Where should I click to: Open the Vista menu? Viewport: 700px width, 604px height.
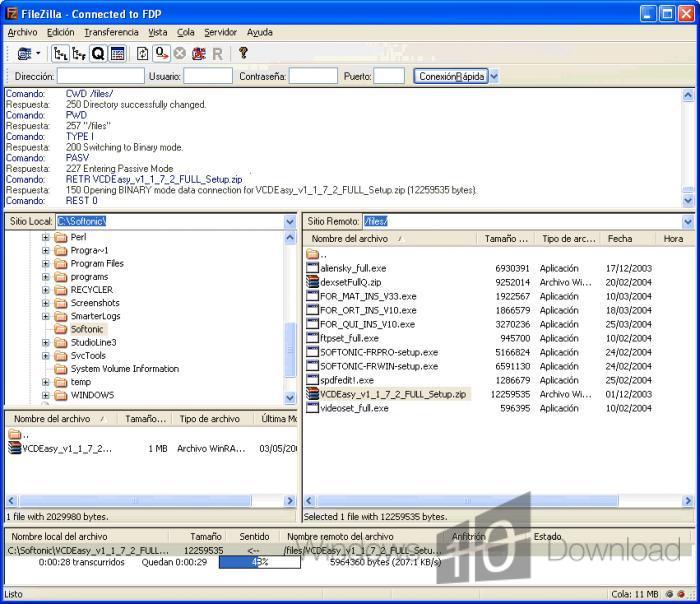click(158, 32)
